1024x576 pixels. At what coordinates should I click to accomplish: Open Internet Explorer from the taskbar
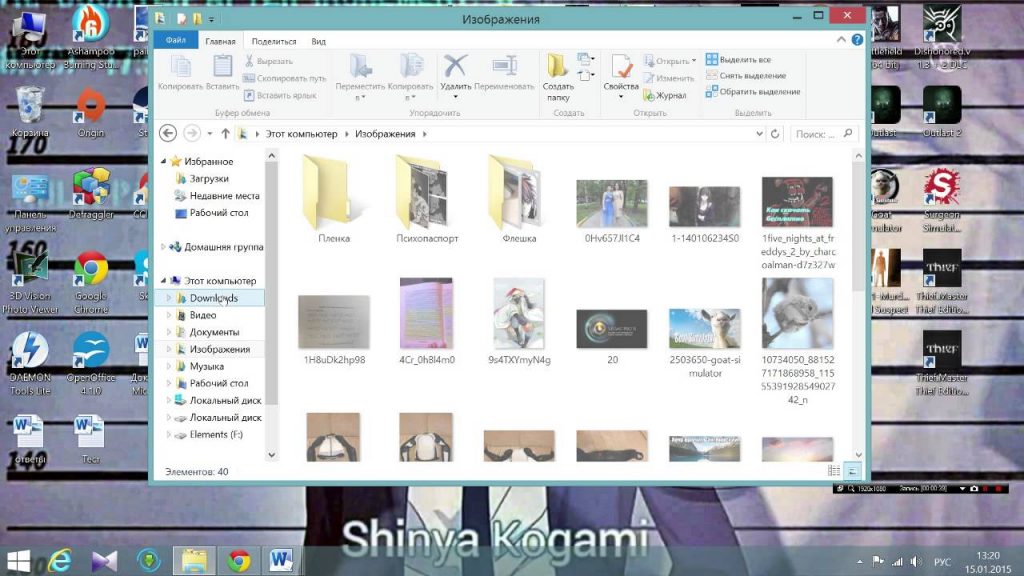[60, 561]
